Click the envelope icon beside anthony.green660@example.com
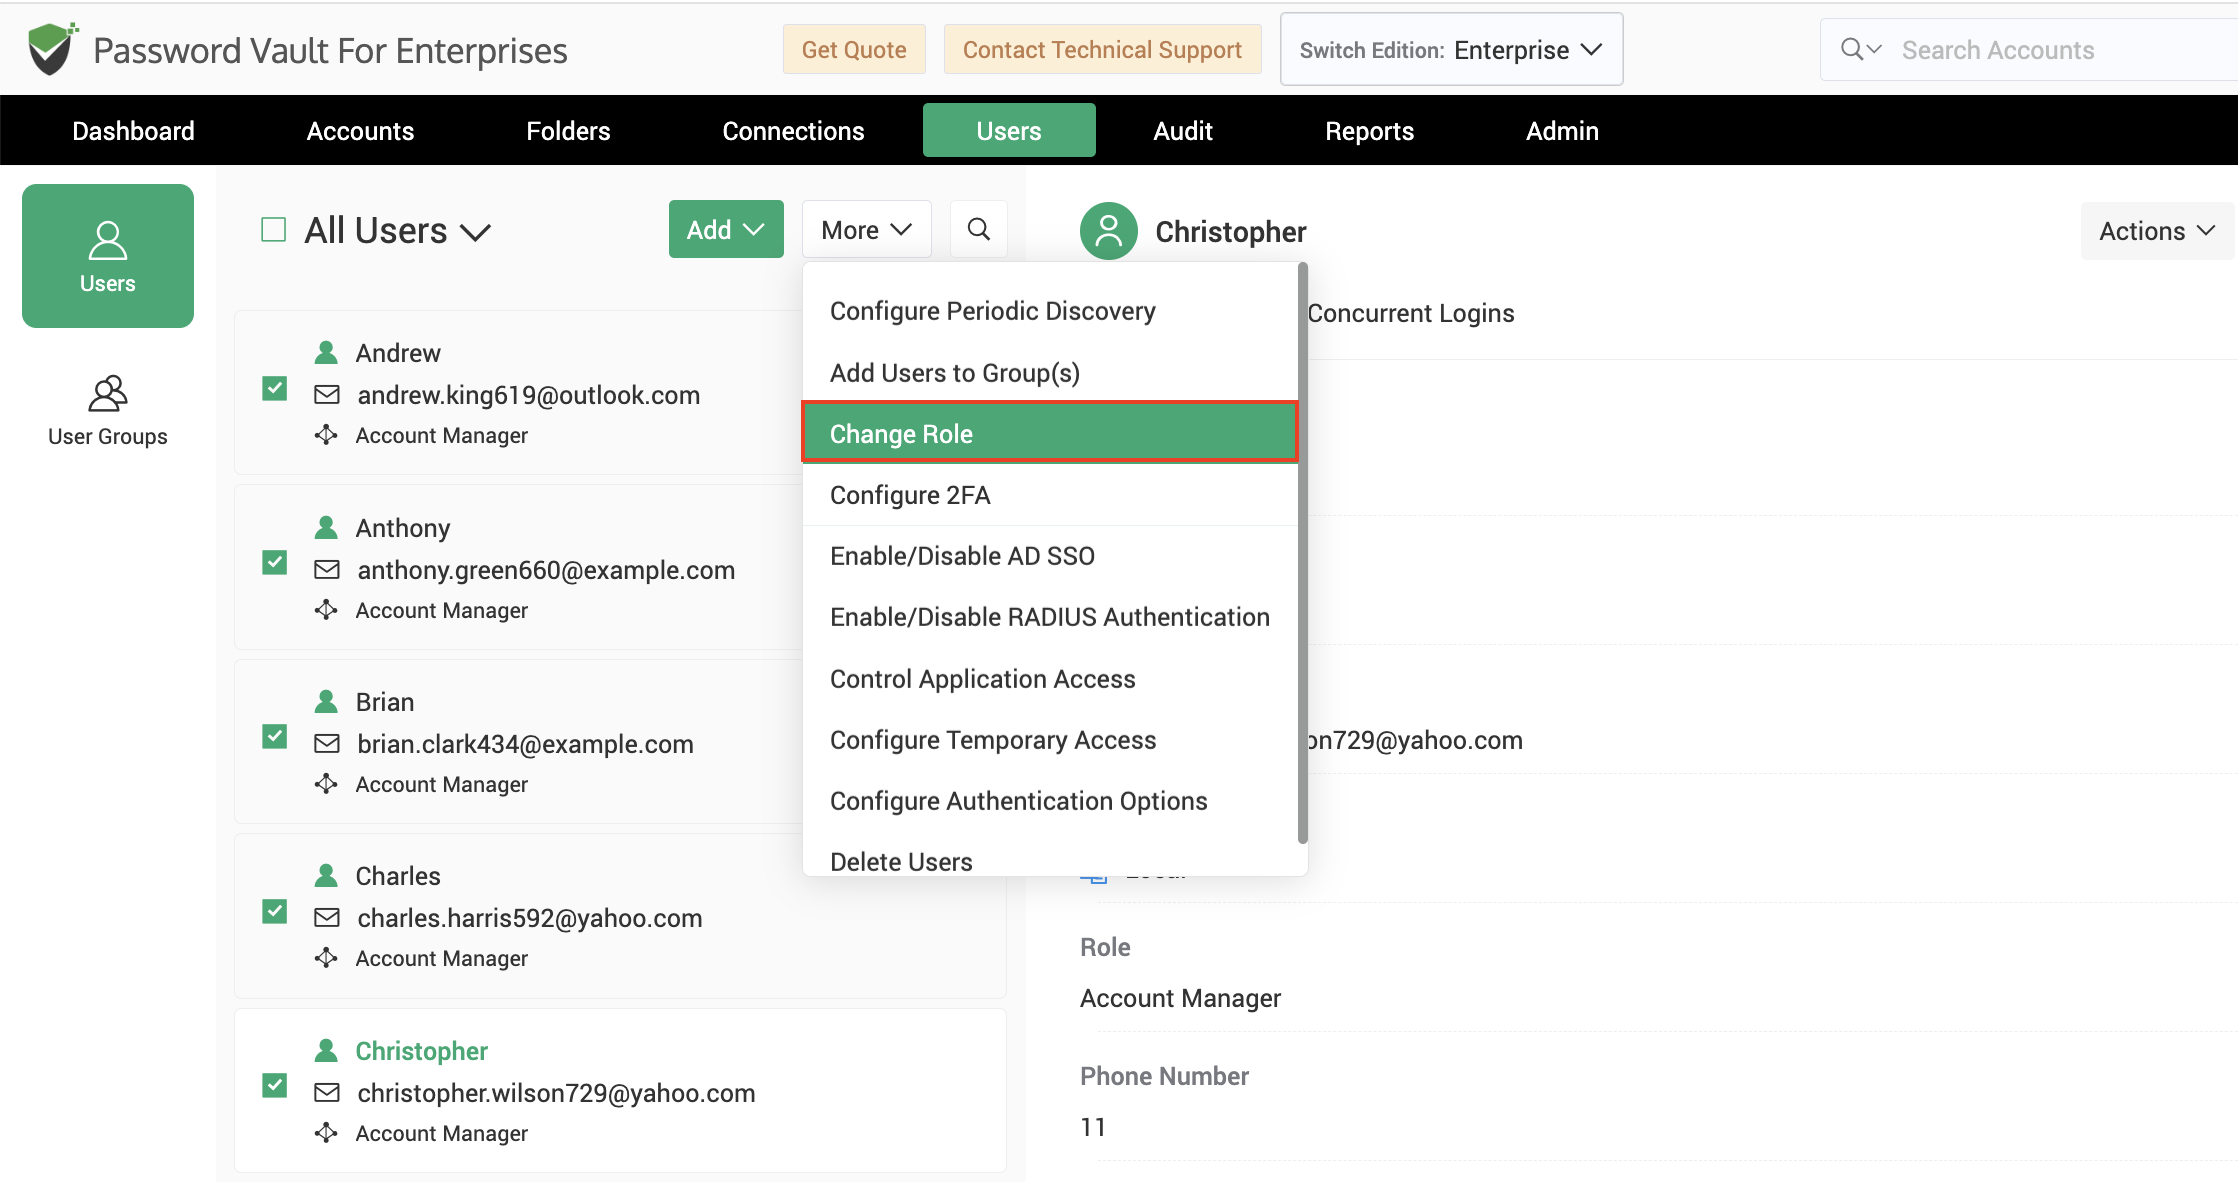 point(327,570)
